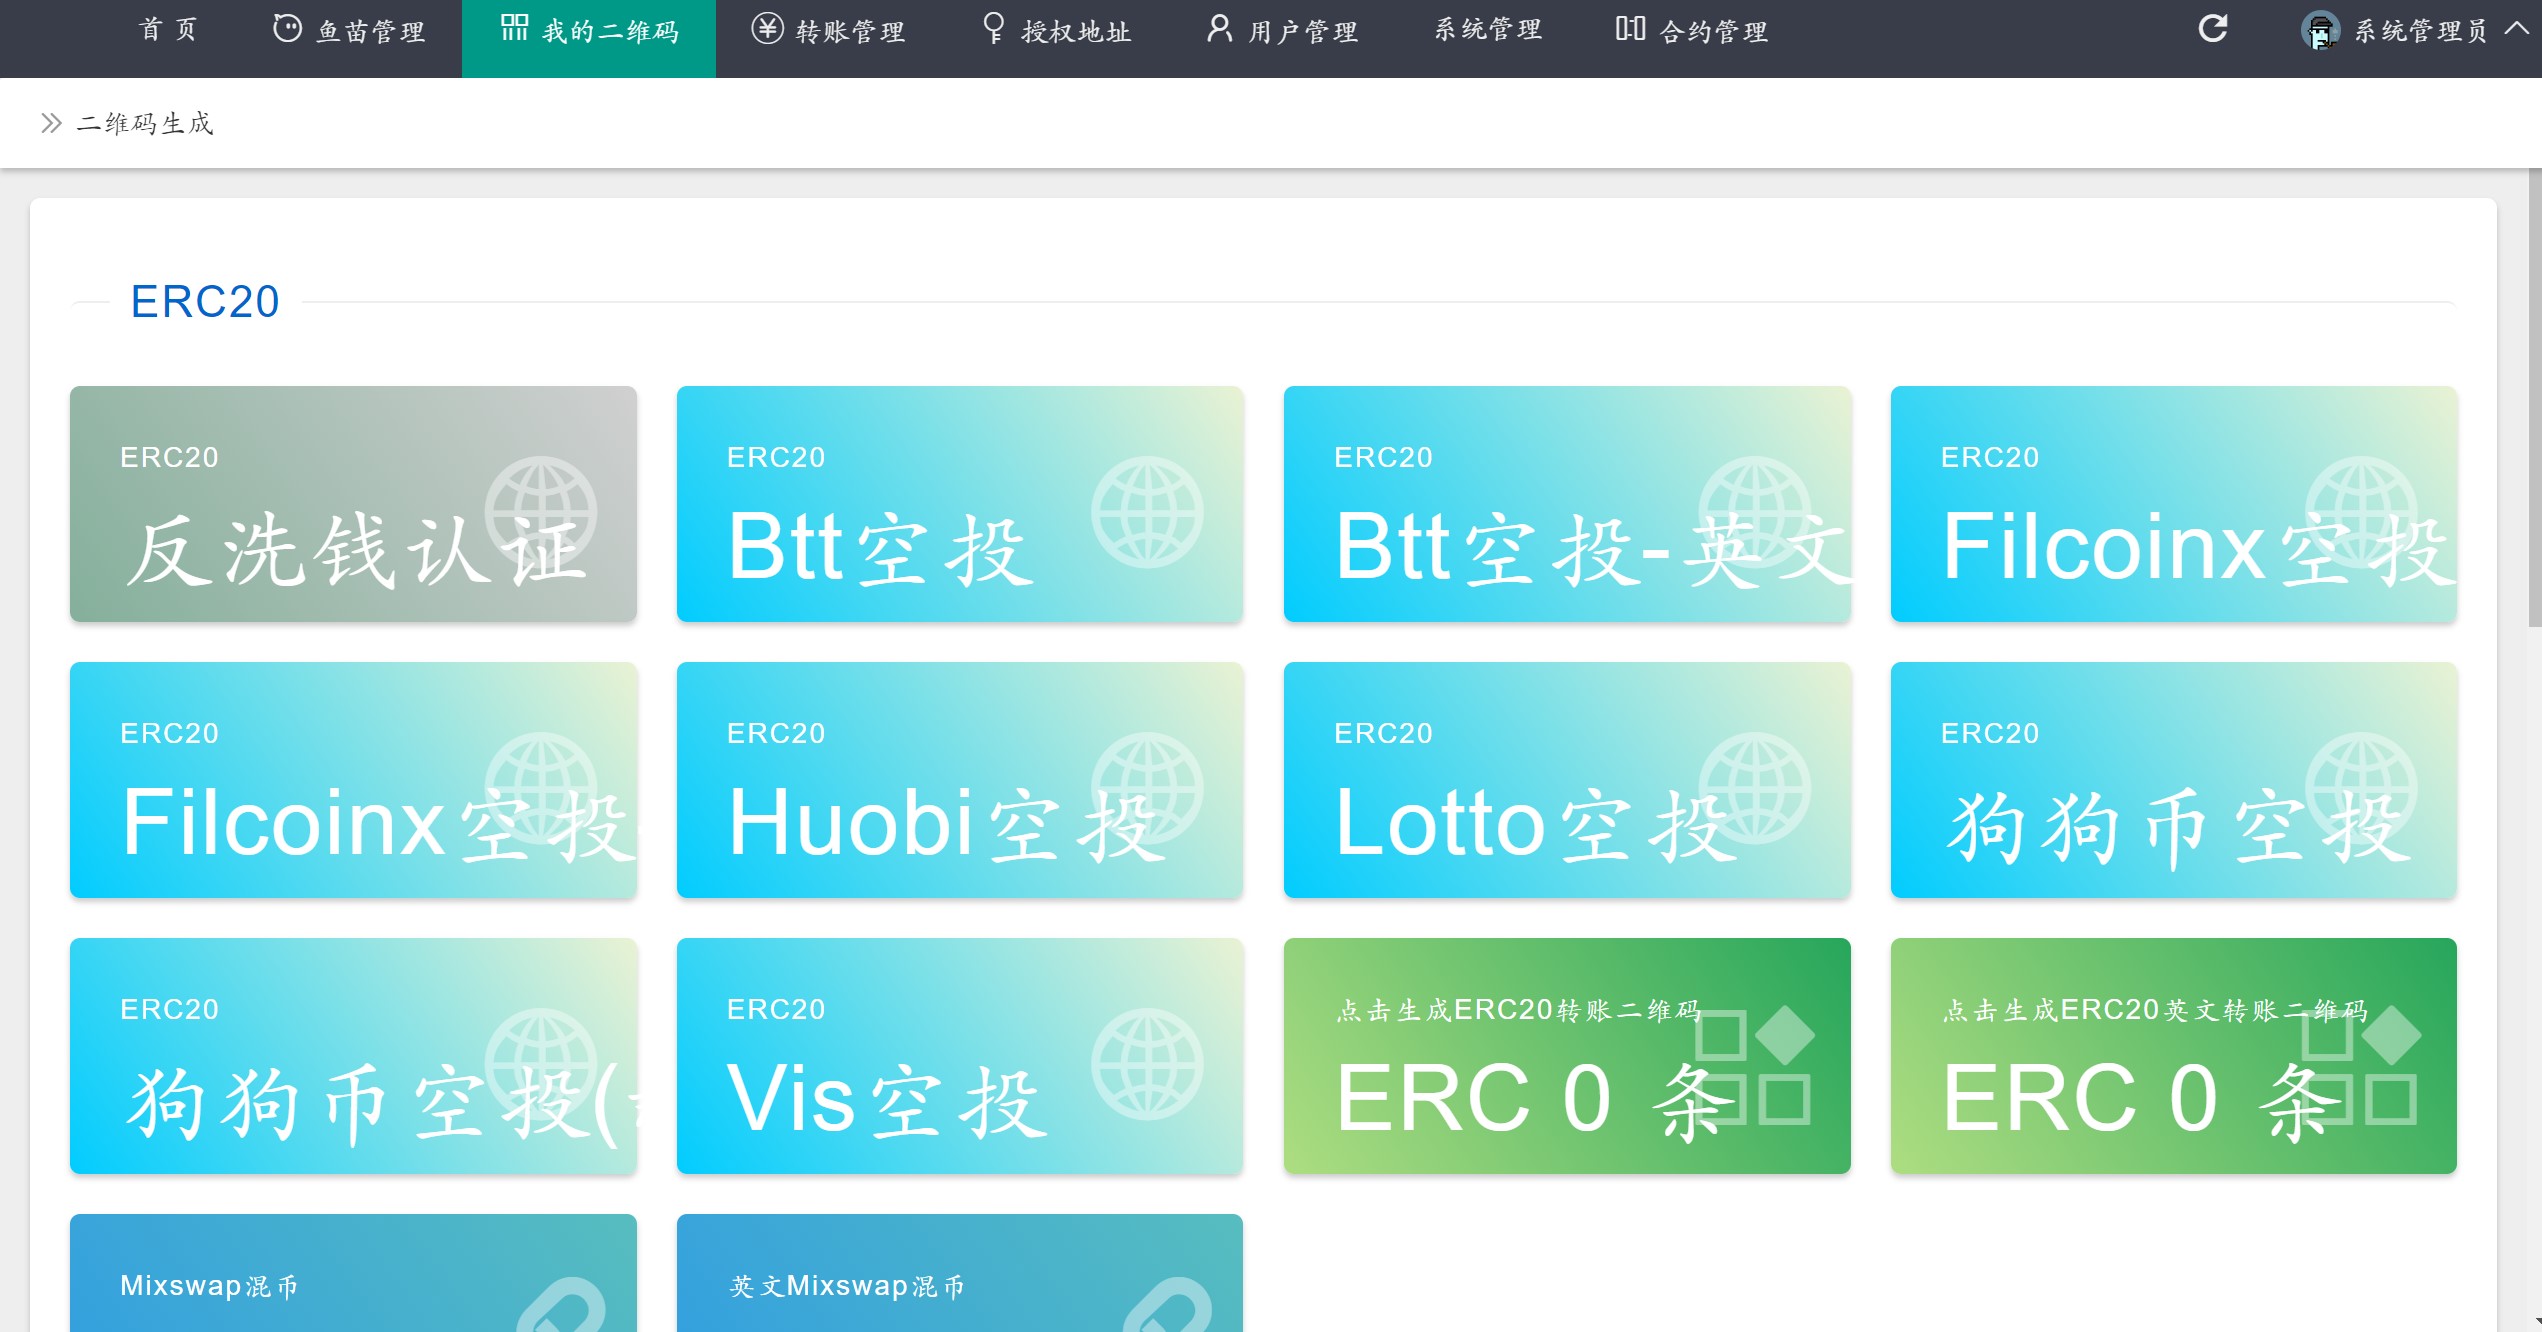The height and width of the screenshot is (1332, 2542).
Task: Select the ¥ icon for 转账管理
Action: [765, 29]
